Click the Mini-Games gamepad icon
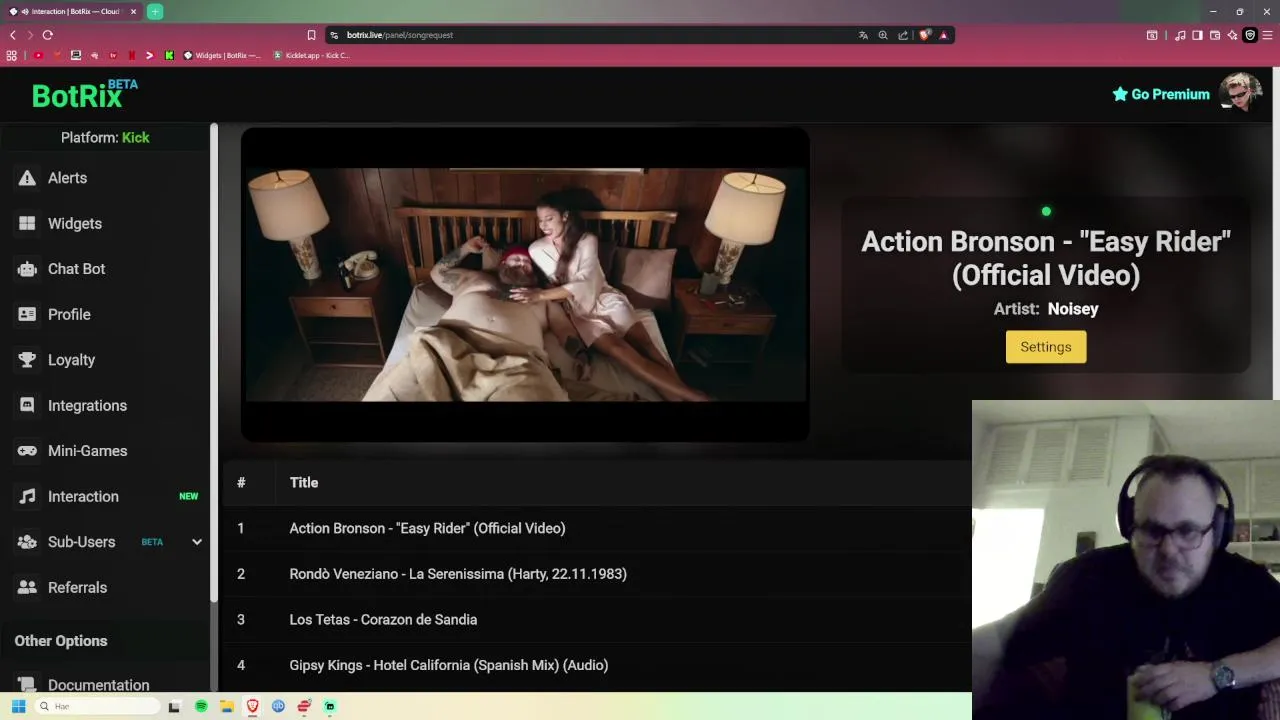1280x720 pixels. tap(27, 451)
